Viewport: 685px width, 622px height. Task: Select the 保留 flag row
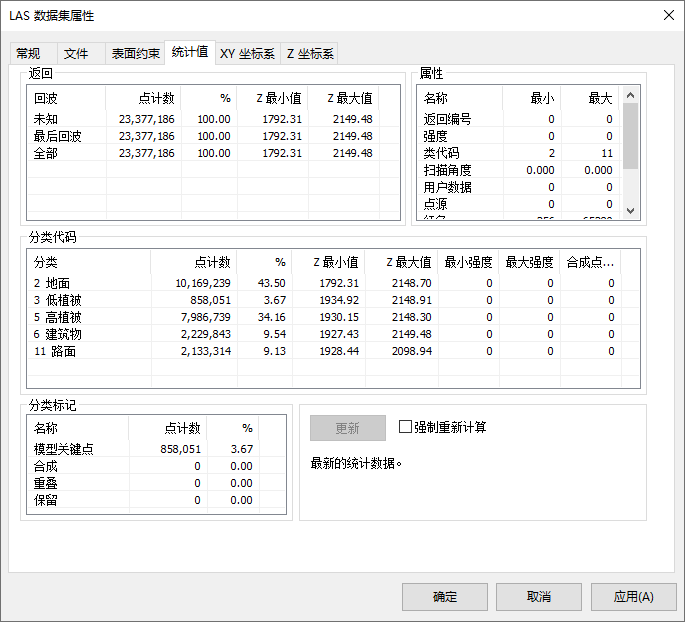156,500
